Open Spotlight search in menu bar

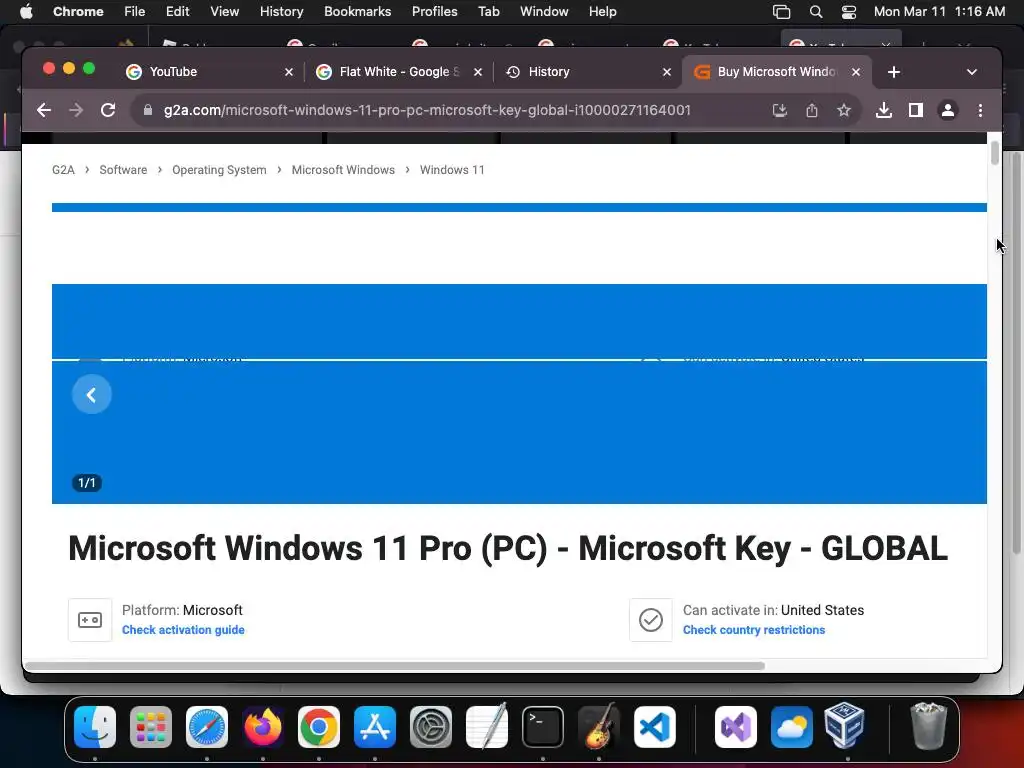click(816, 11)
